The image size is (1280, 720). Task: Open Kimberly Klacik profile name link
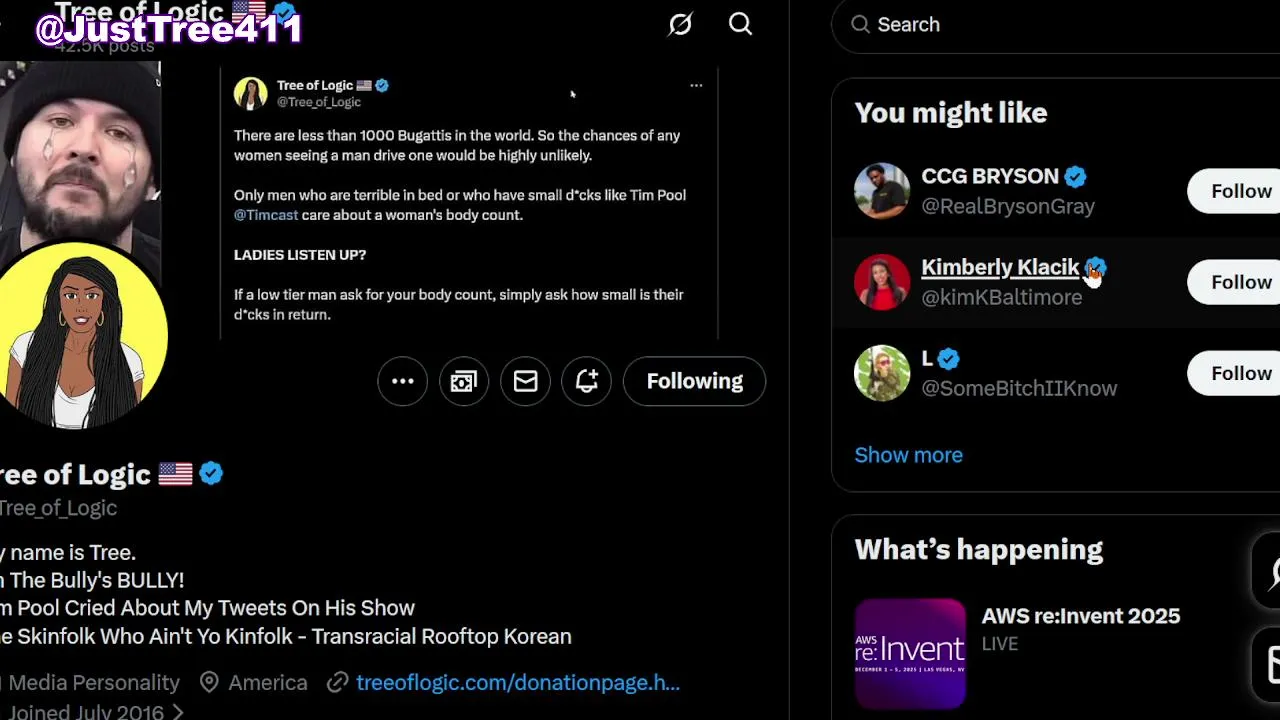click(1000, 267)
